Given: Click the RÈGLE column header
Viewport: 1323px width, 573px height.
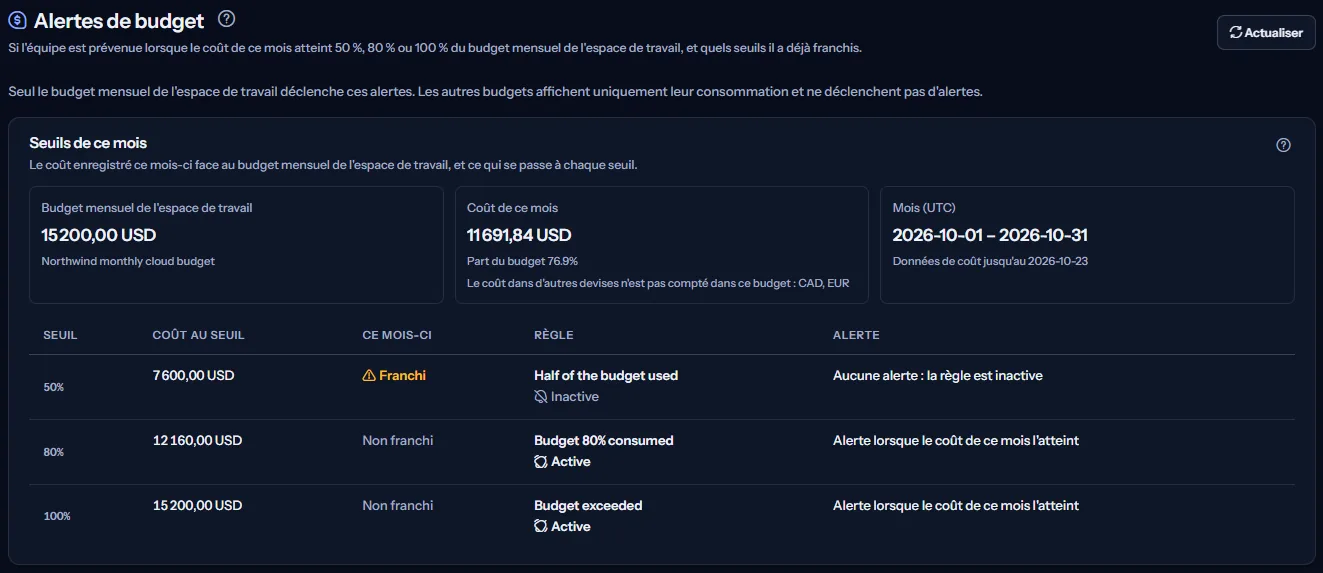Looking at the screenshot, I should (x=554, y=335).
